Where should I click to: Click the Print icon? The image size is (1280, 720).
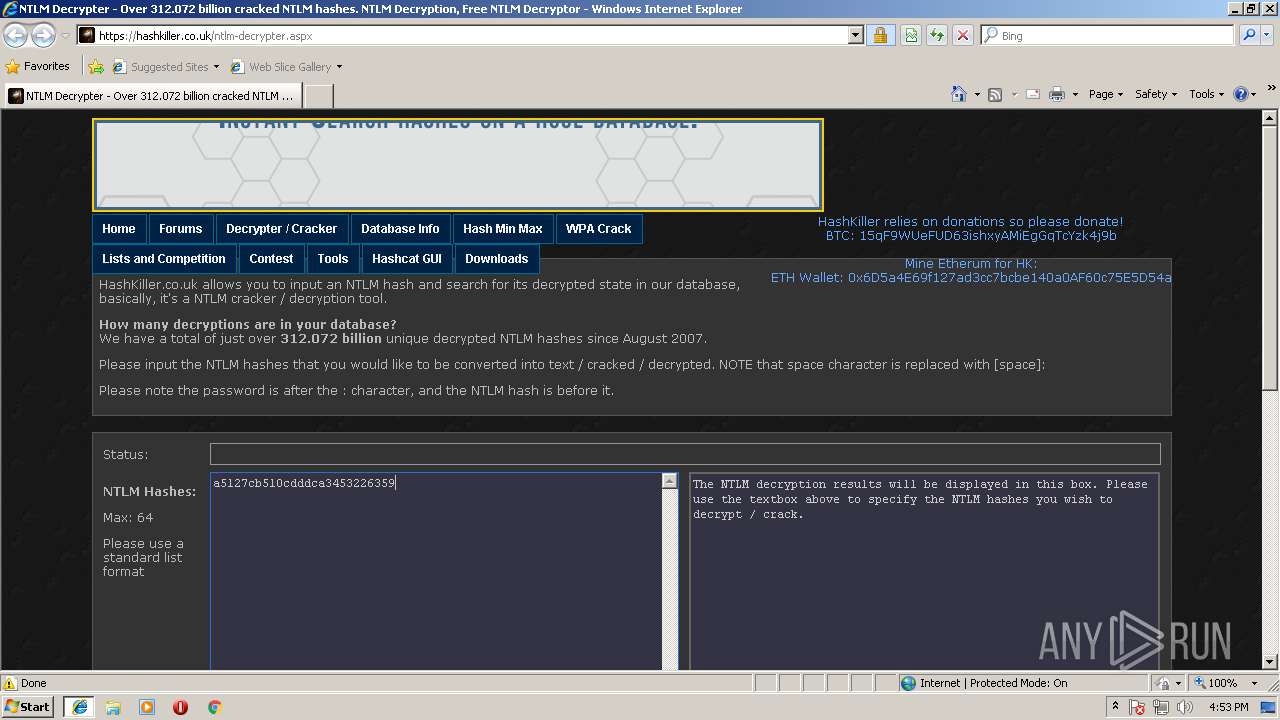click(1057, 94)
